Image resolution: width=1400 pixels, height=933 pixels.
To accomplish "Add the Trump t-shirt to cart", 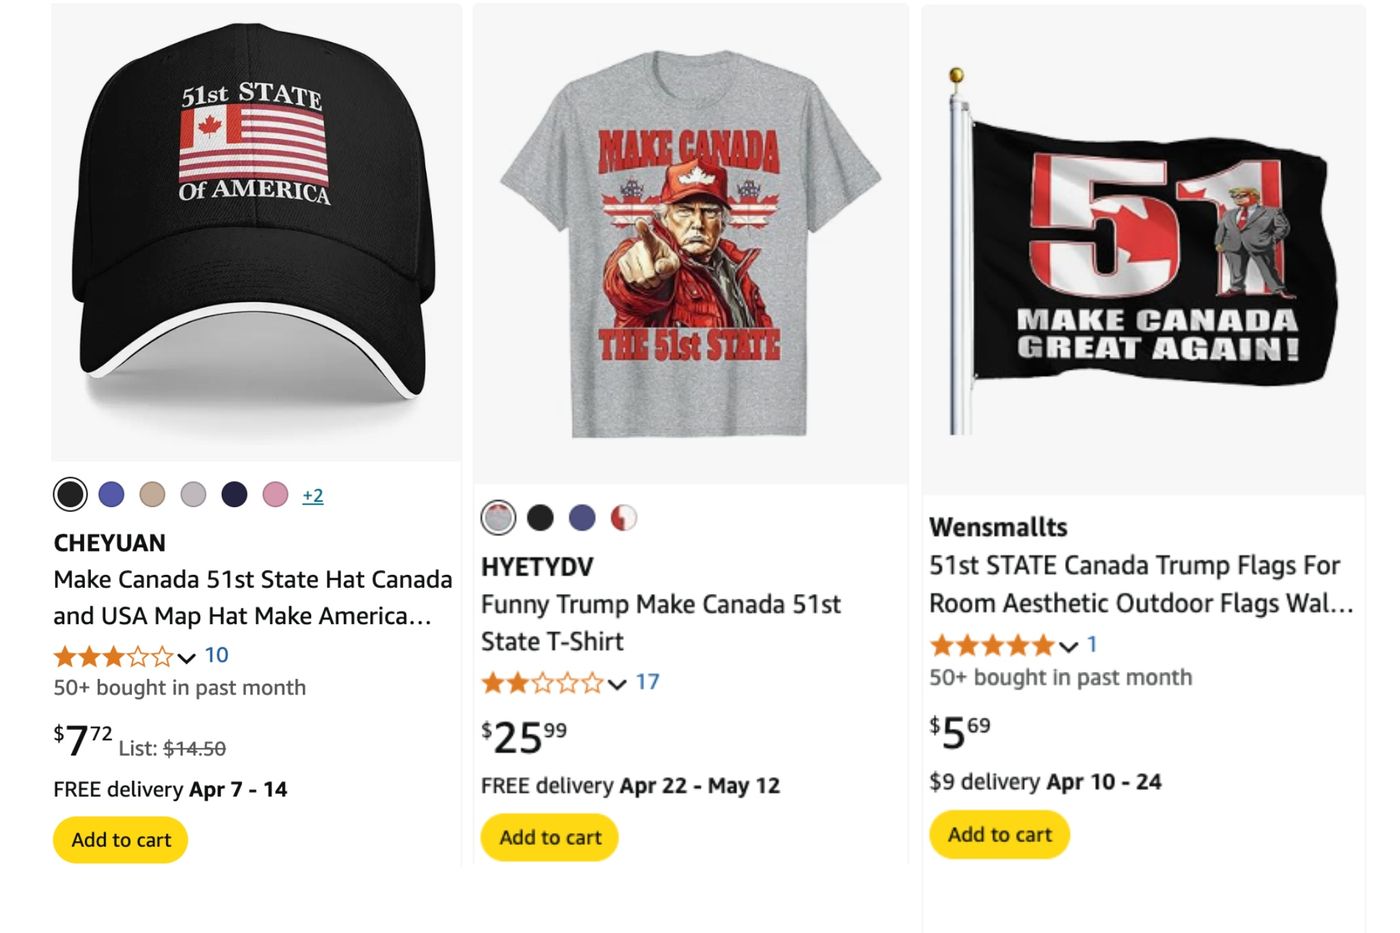I will (x=549, y=837).
